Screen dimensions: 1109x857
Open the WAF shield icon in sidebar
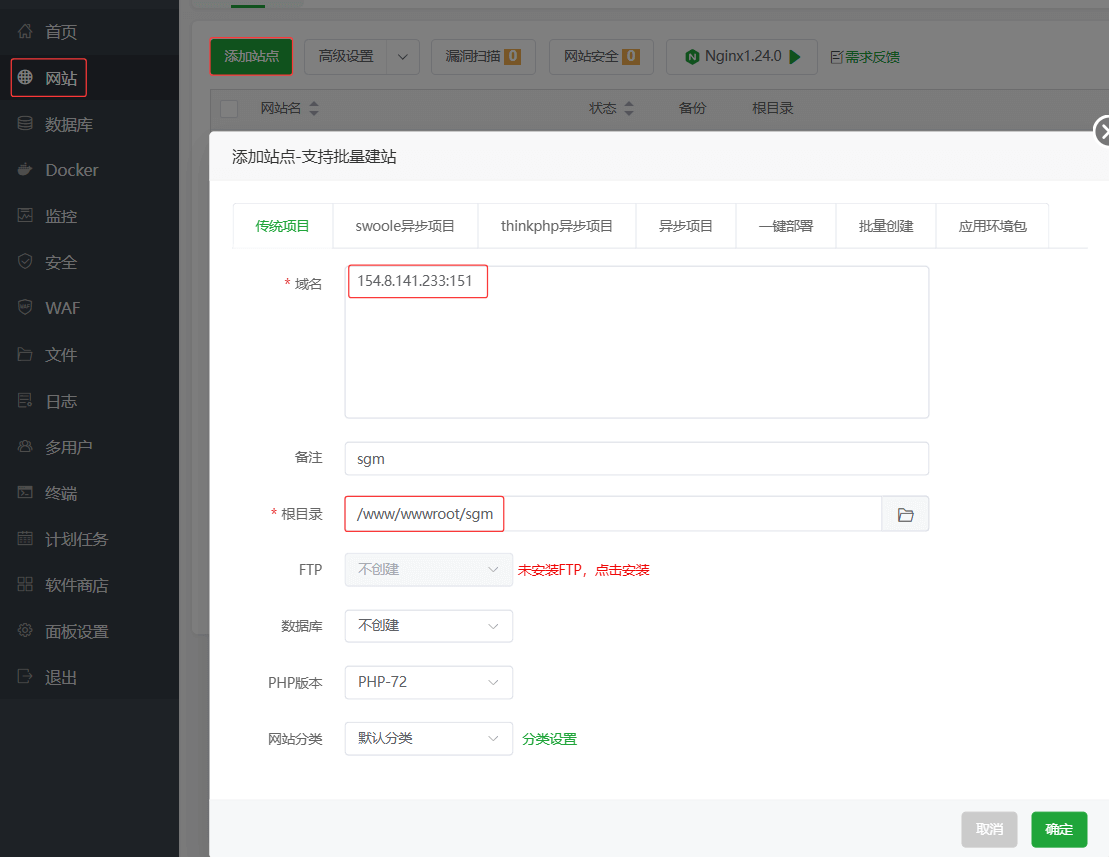[x=25, y=308]
